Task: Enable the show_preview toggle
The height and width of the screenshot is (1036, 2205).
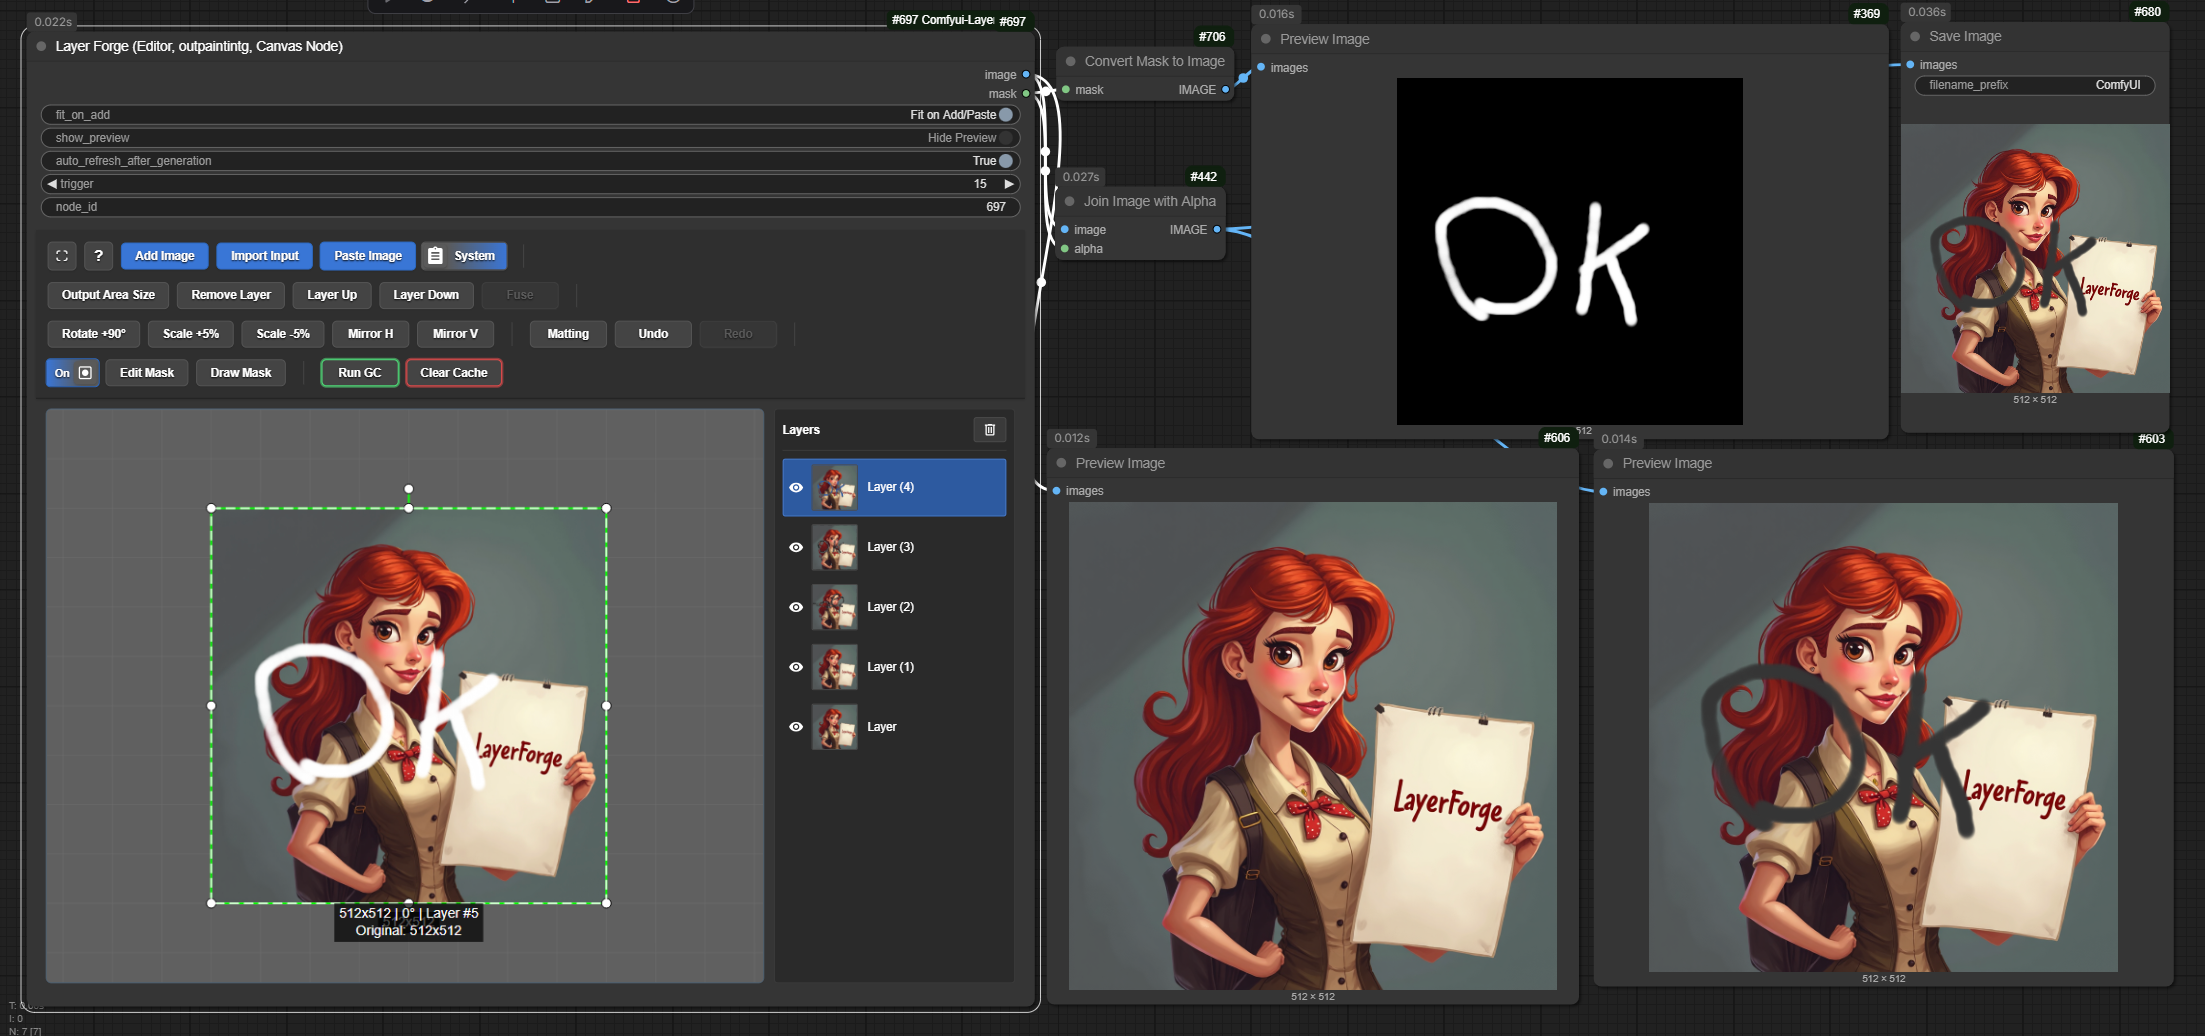Action: pyautogui.click(x=1006, y=138)
